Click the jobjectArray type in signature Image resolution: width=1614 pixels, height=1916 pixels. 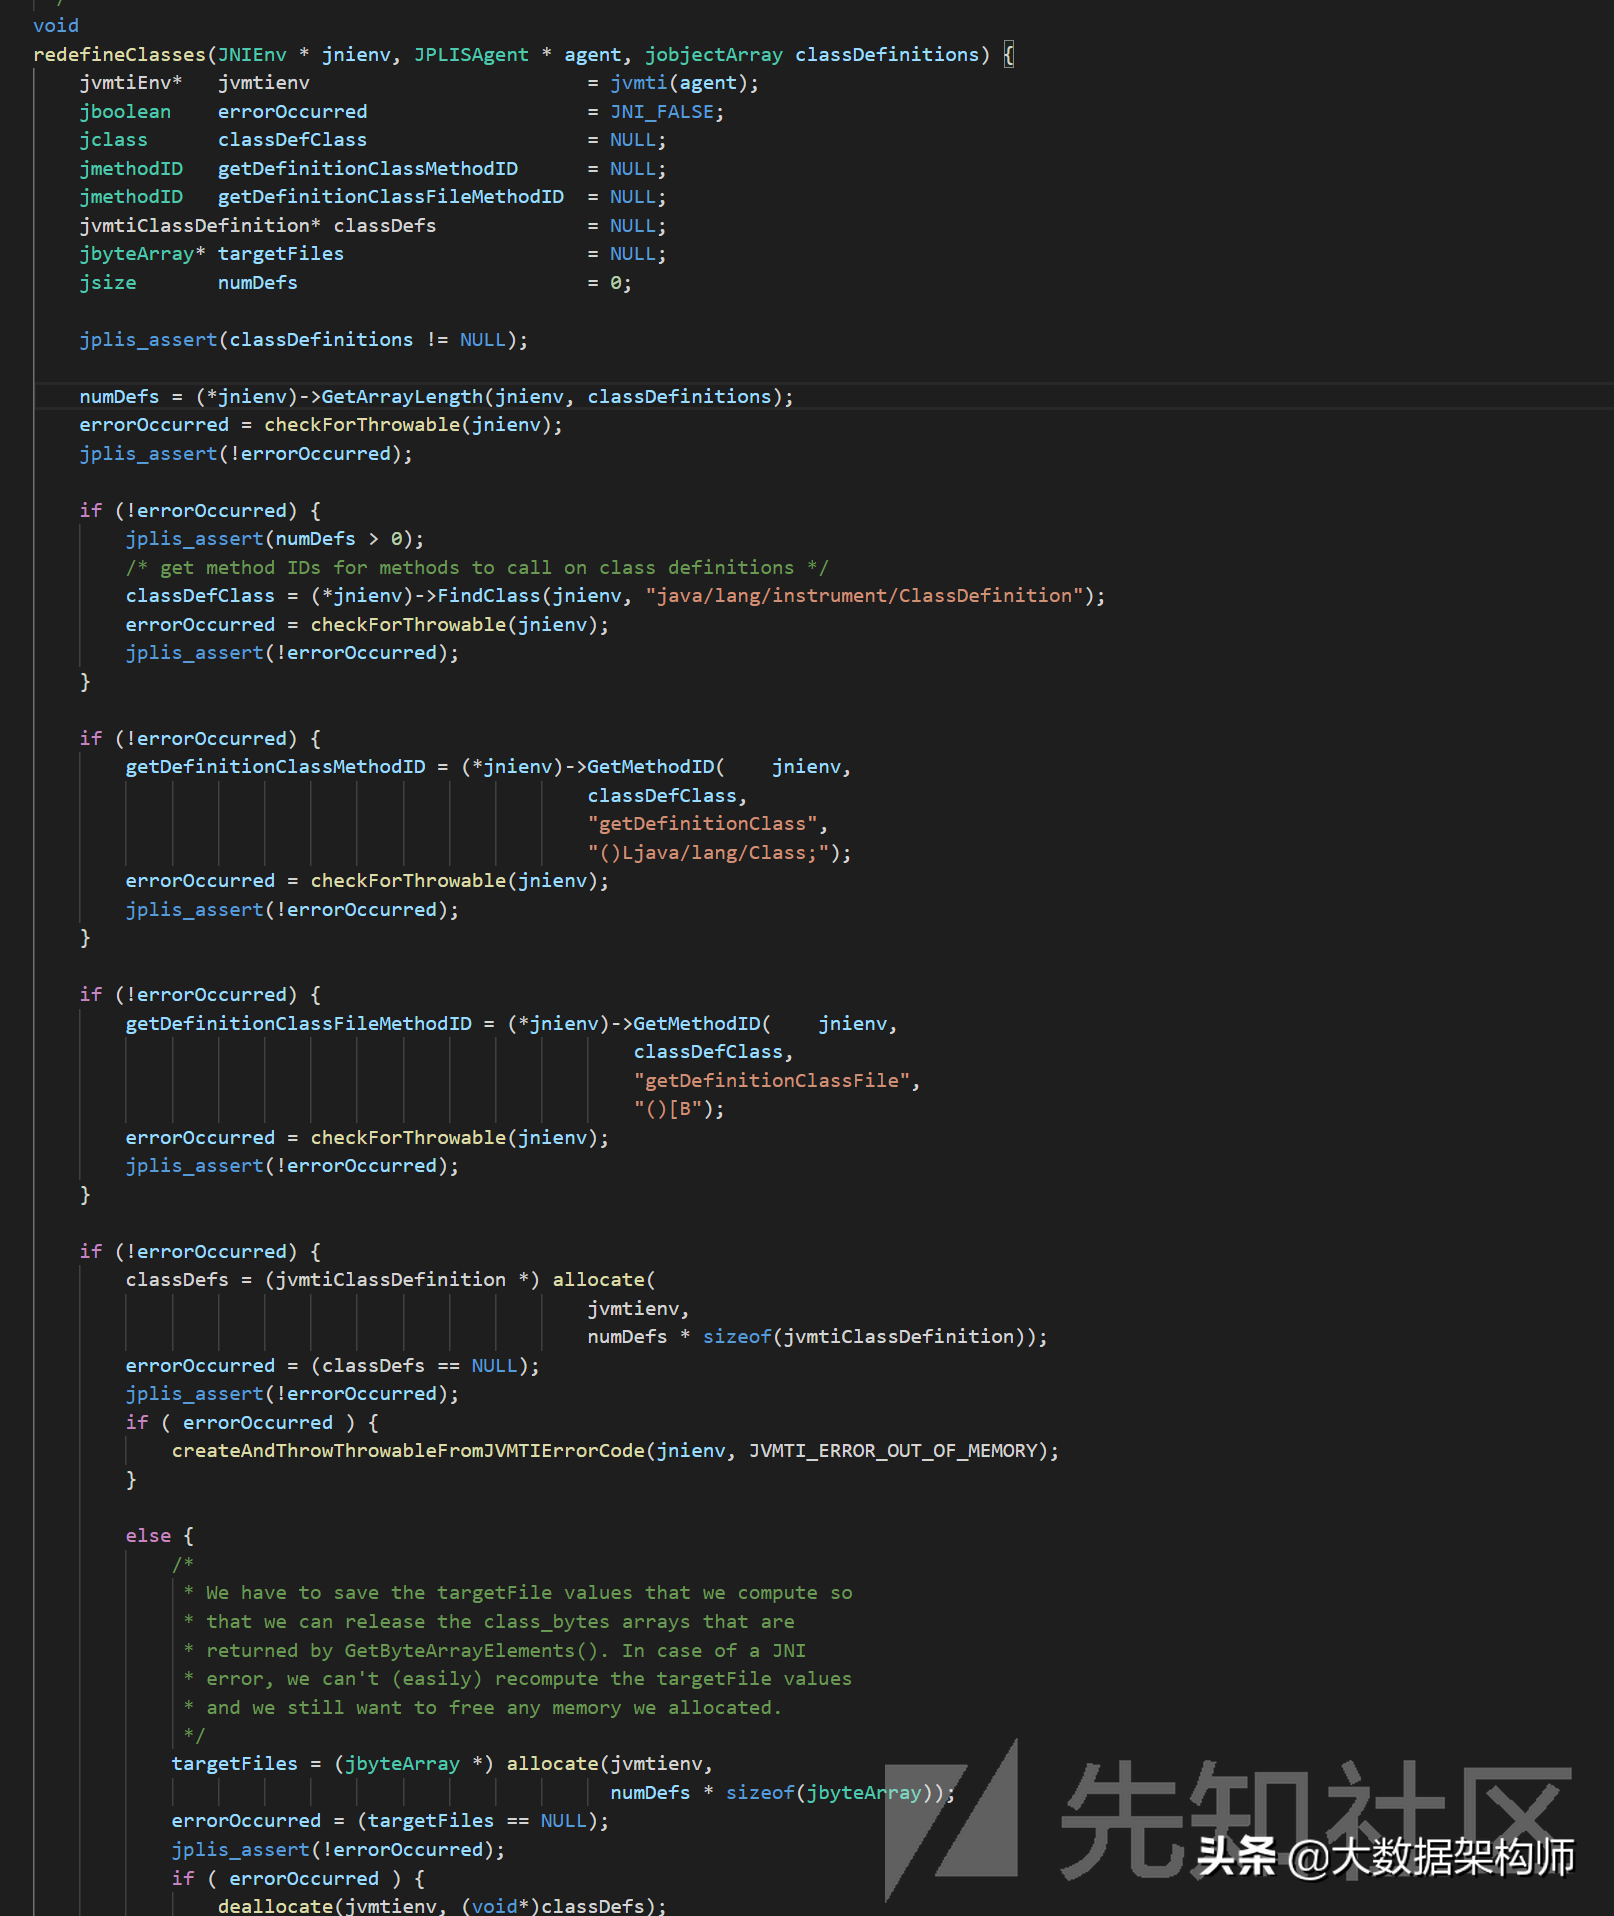coord(713,55)
